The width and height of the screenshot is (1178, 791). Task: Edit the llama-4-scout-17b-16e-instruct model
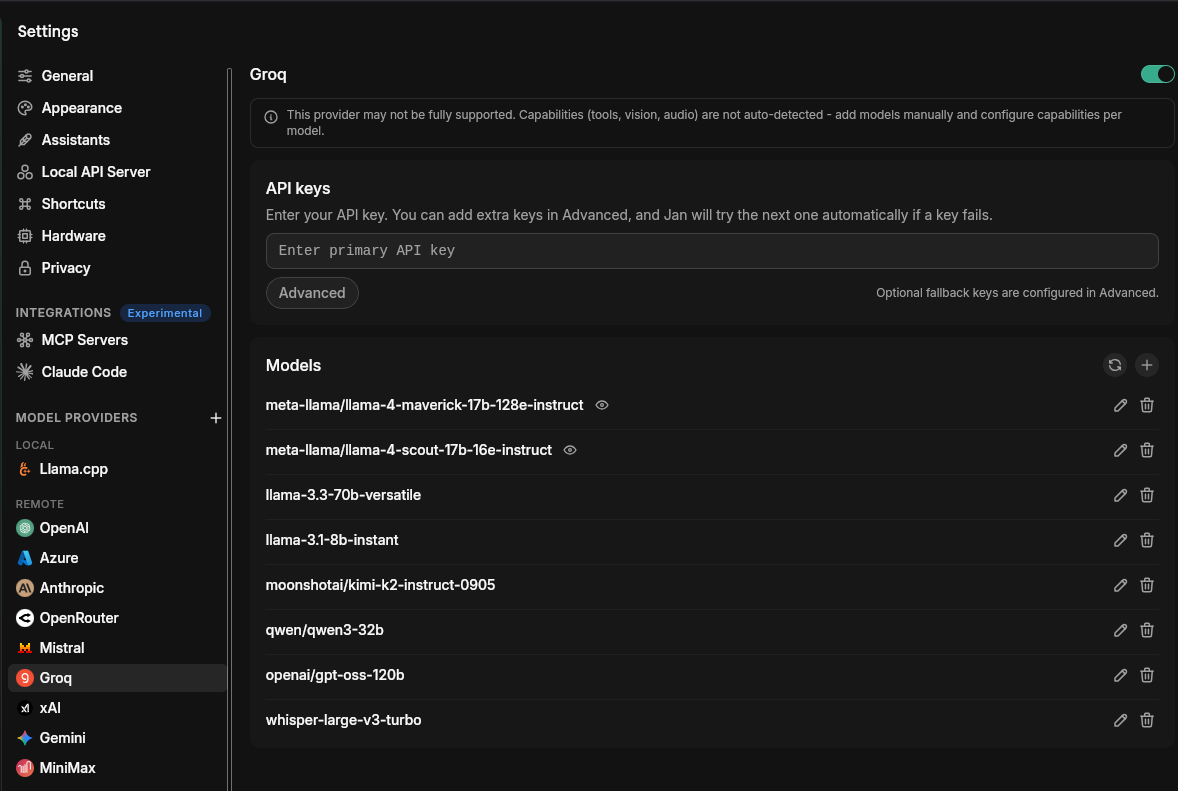(1120, 451)
